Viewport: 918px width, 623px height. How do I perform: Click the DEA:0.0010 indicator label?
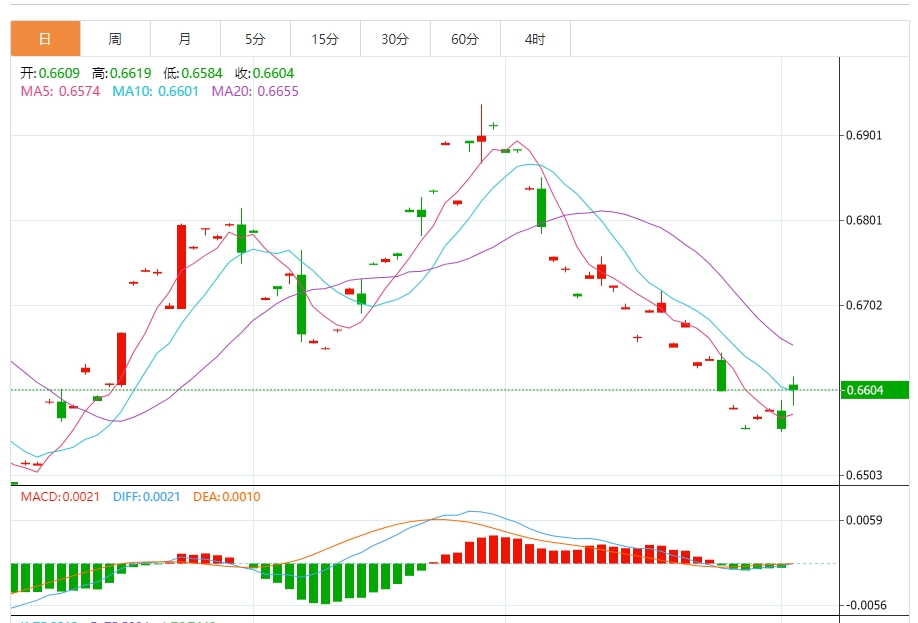(227, 497)
